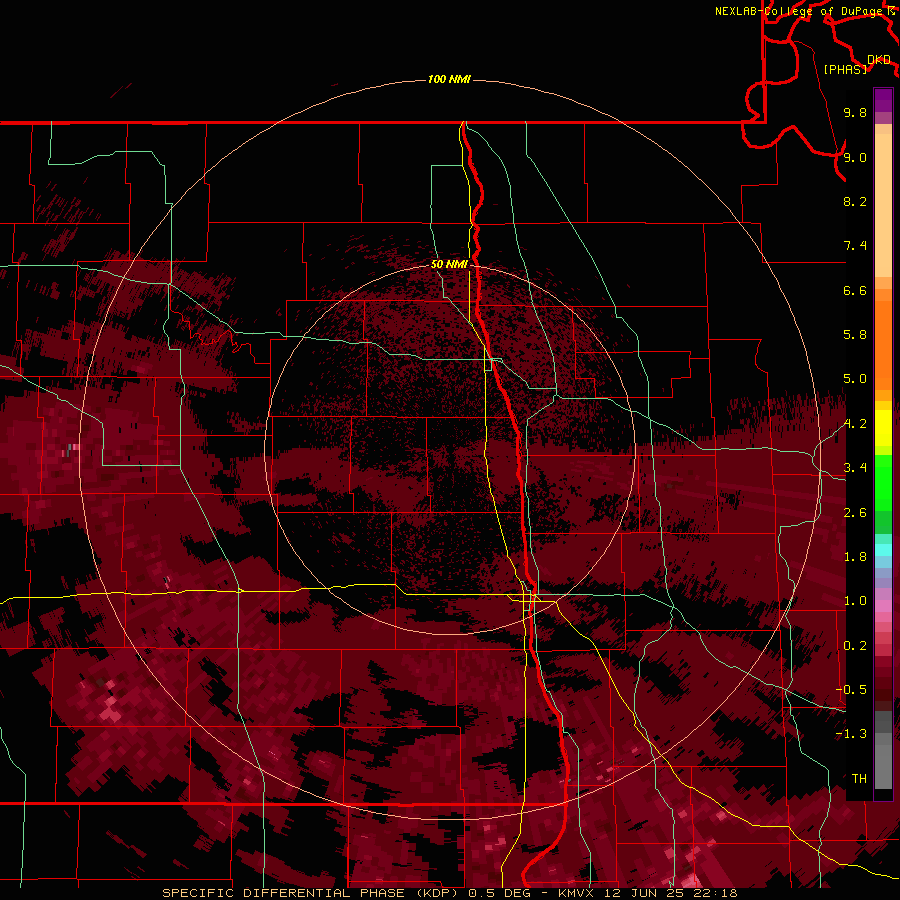Select the 8.2 value on the color scale
Image resolution: width=900 pixels, height=900 pixels.
(855, 201)
